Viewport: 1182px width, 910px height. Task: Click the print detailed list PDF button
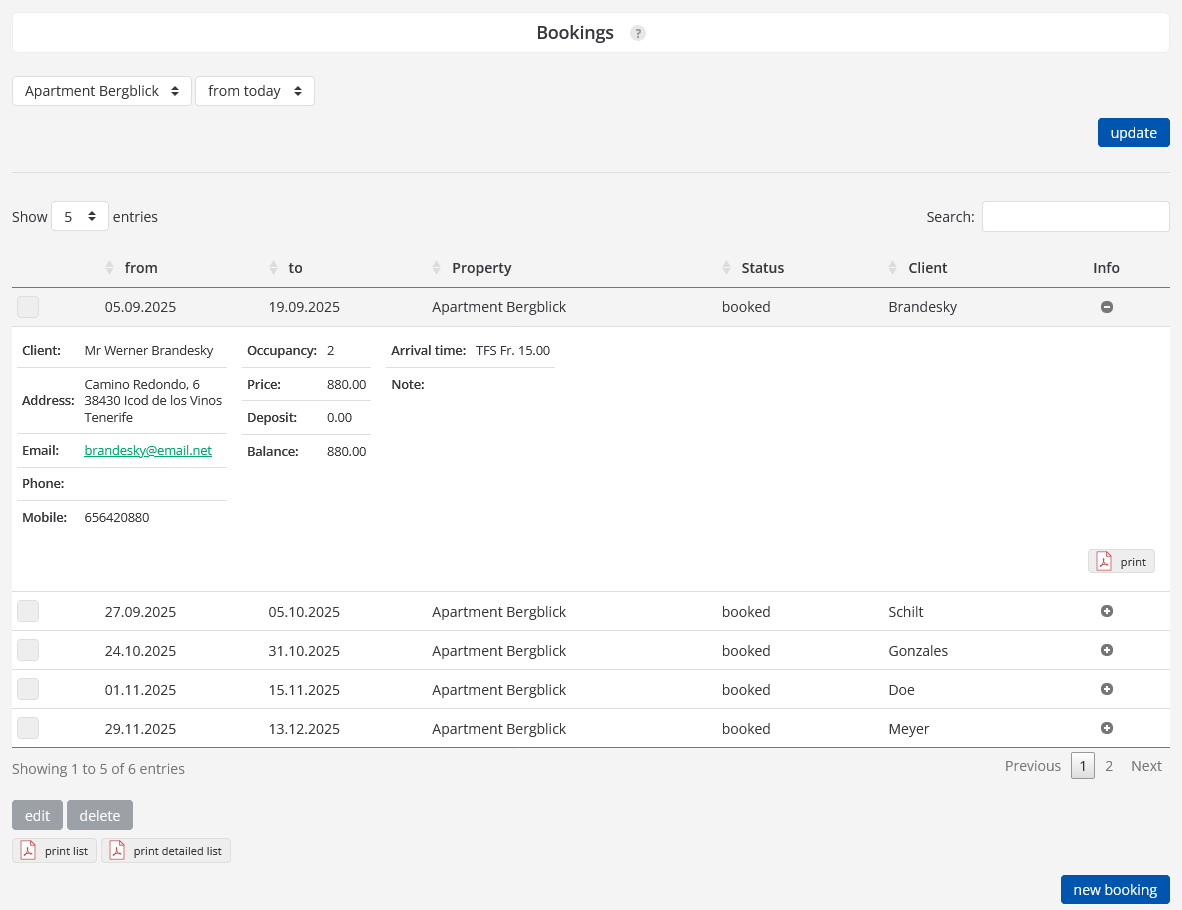coord(166,850)
